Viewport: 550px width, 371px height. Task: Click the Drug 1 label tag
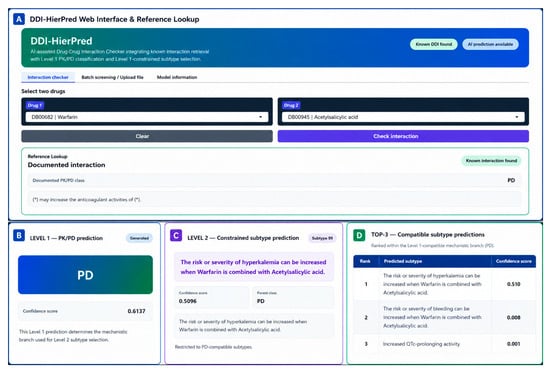point(34,105)
